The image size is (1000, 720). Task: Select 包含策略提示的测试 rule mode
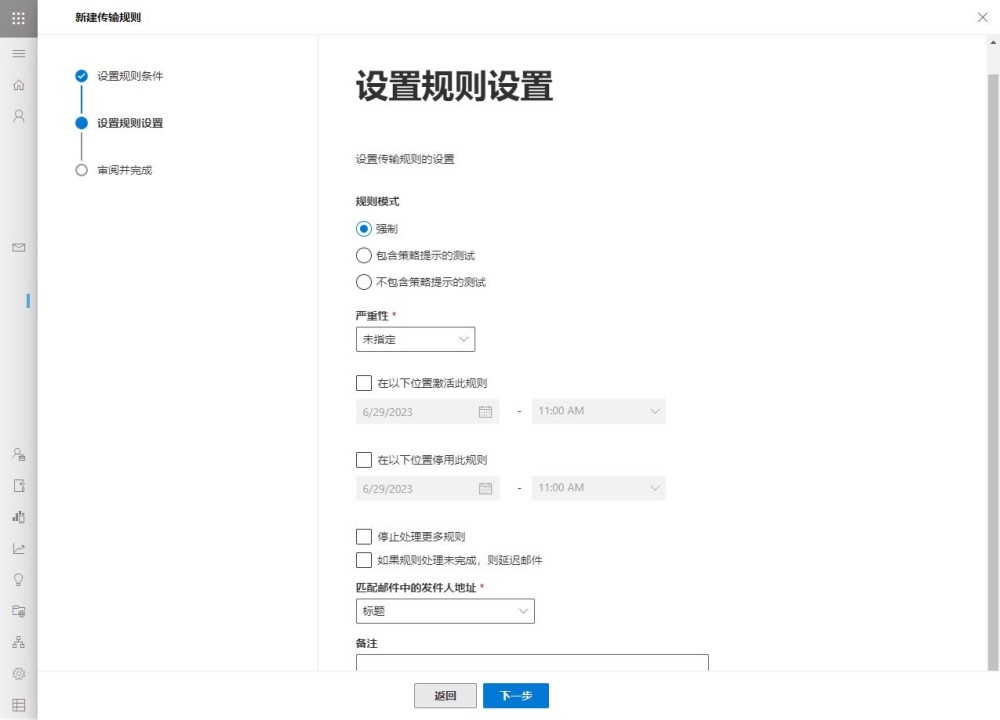(364, 256)
